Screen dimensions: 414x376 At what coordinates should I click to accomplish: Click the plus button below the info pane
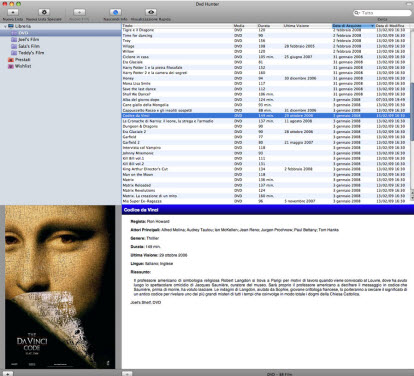pos(127,374)
